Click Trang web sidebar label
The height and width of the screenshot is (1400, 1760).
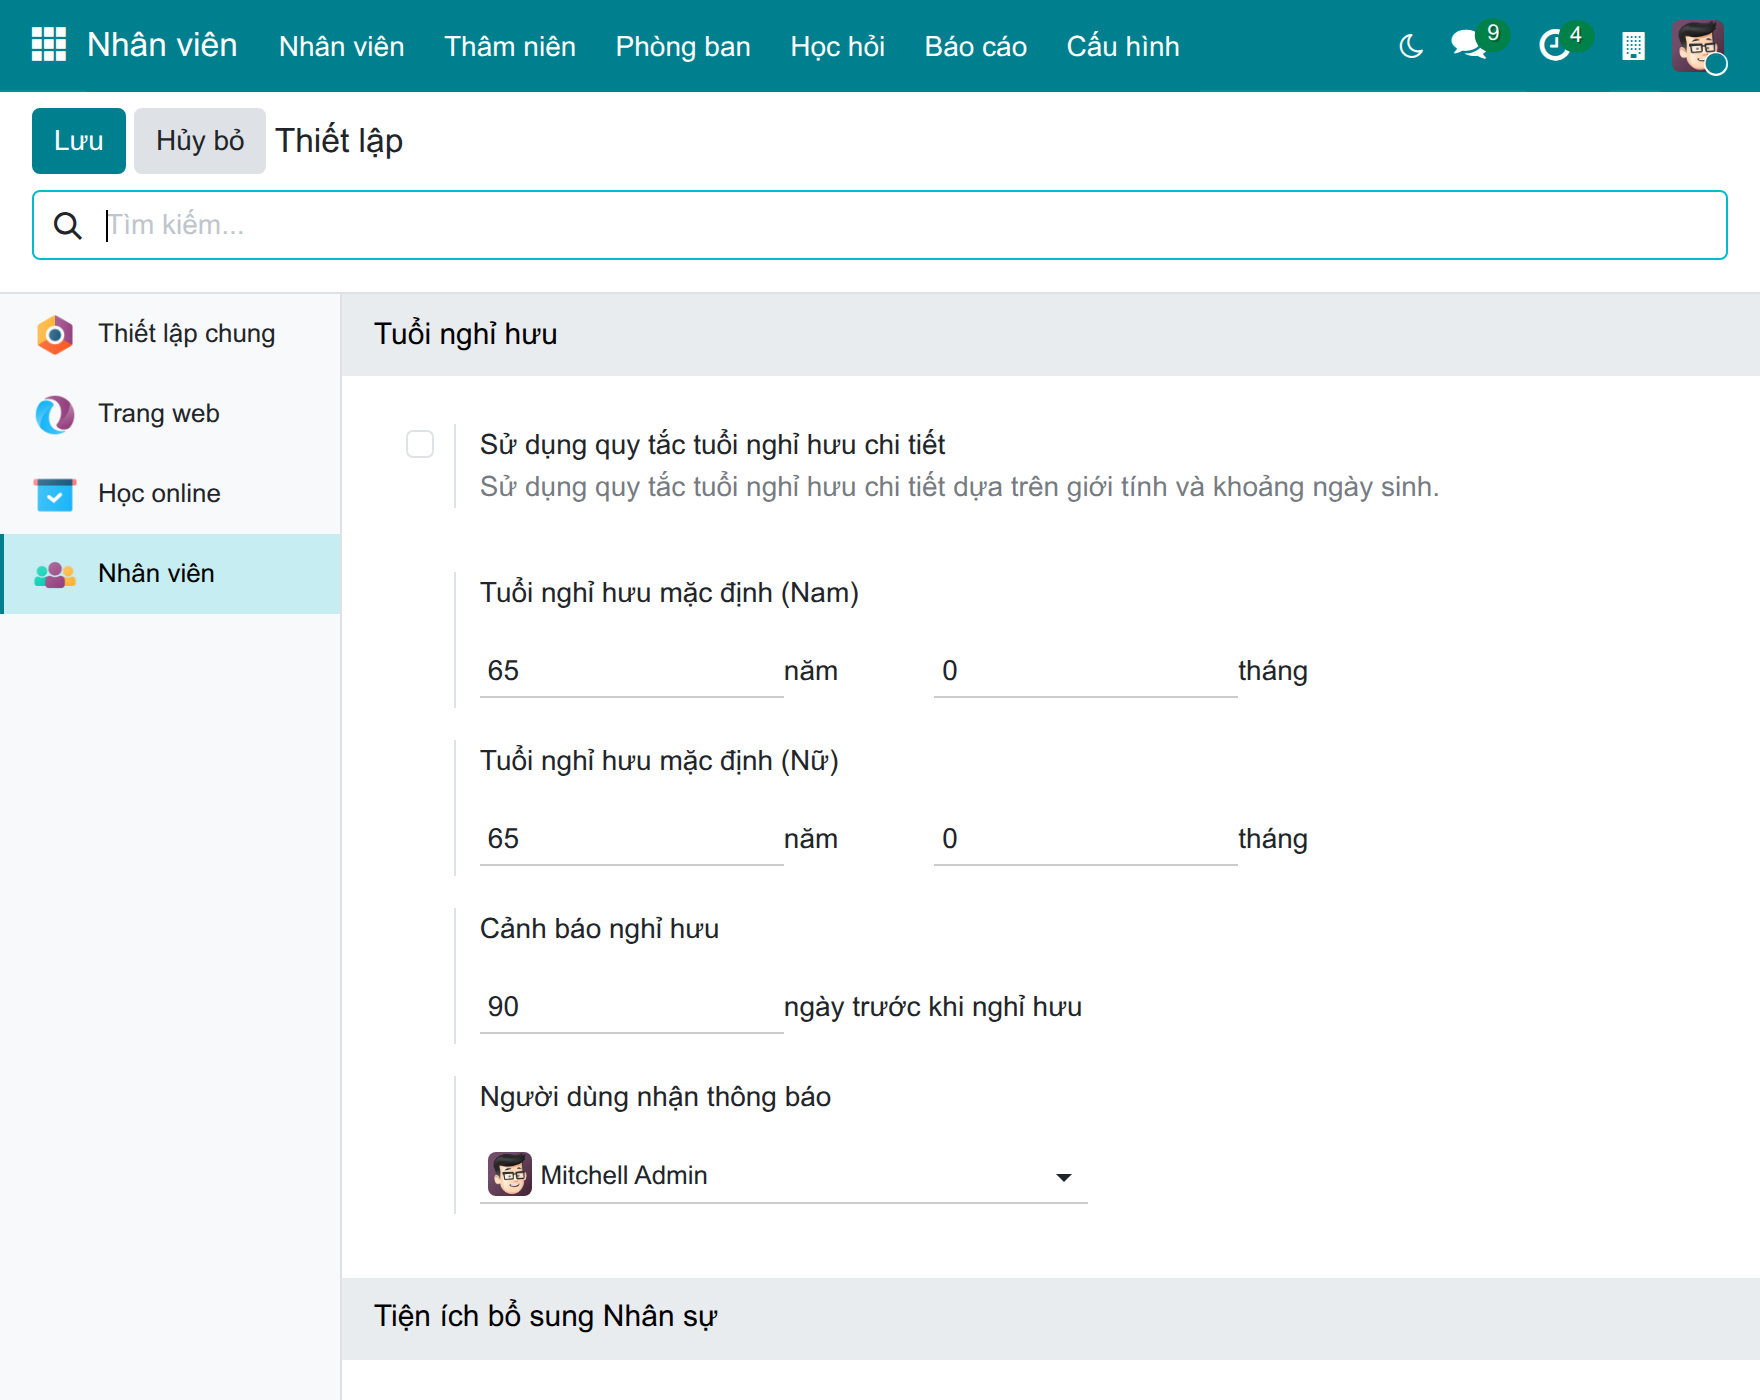[159, 414]
